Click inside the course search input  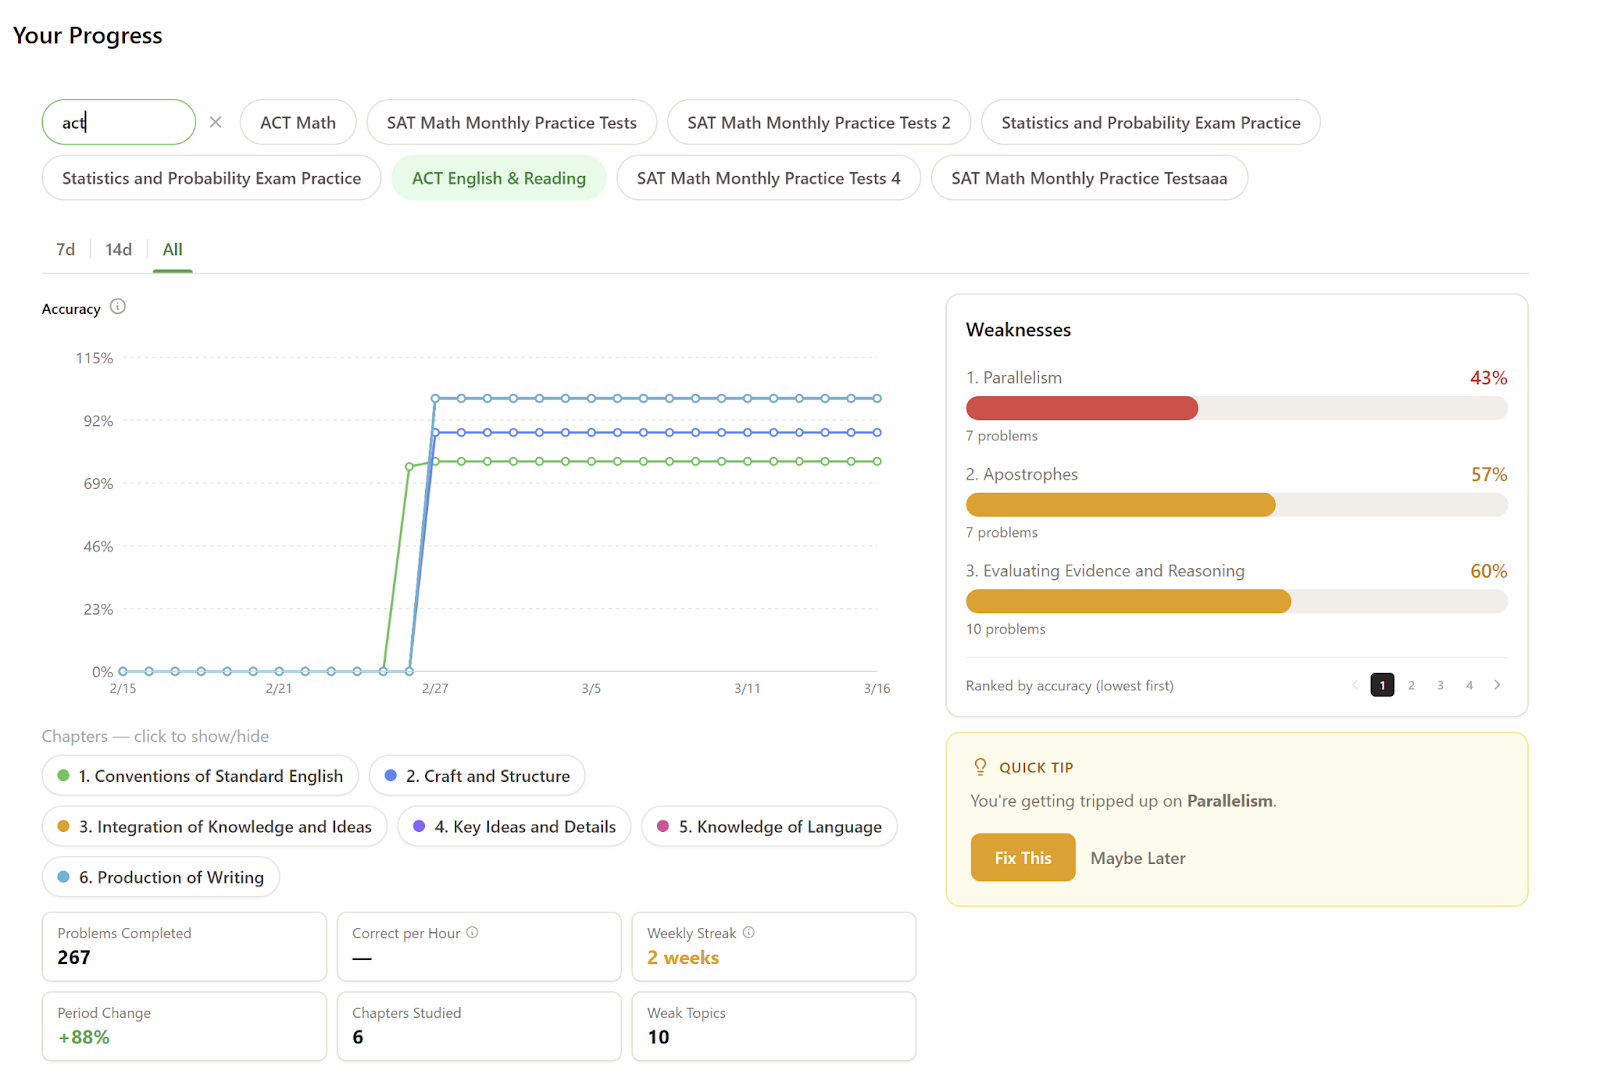118,121
